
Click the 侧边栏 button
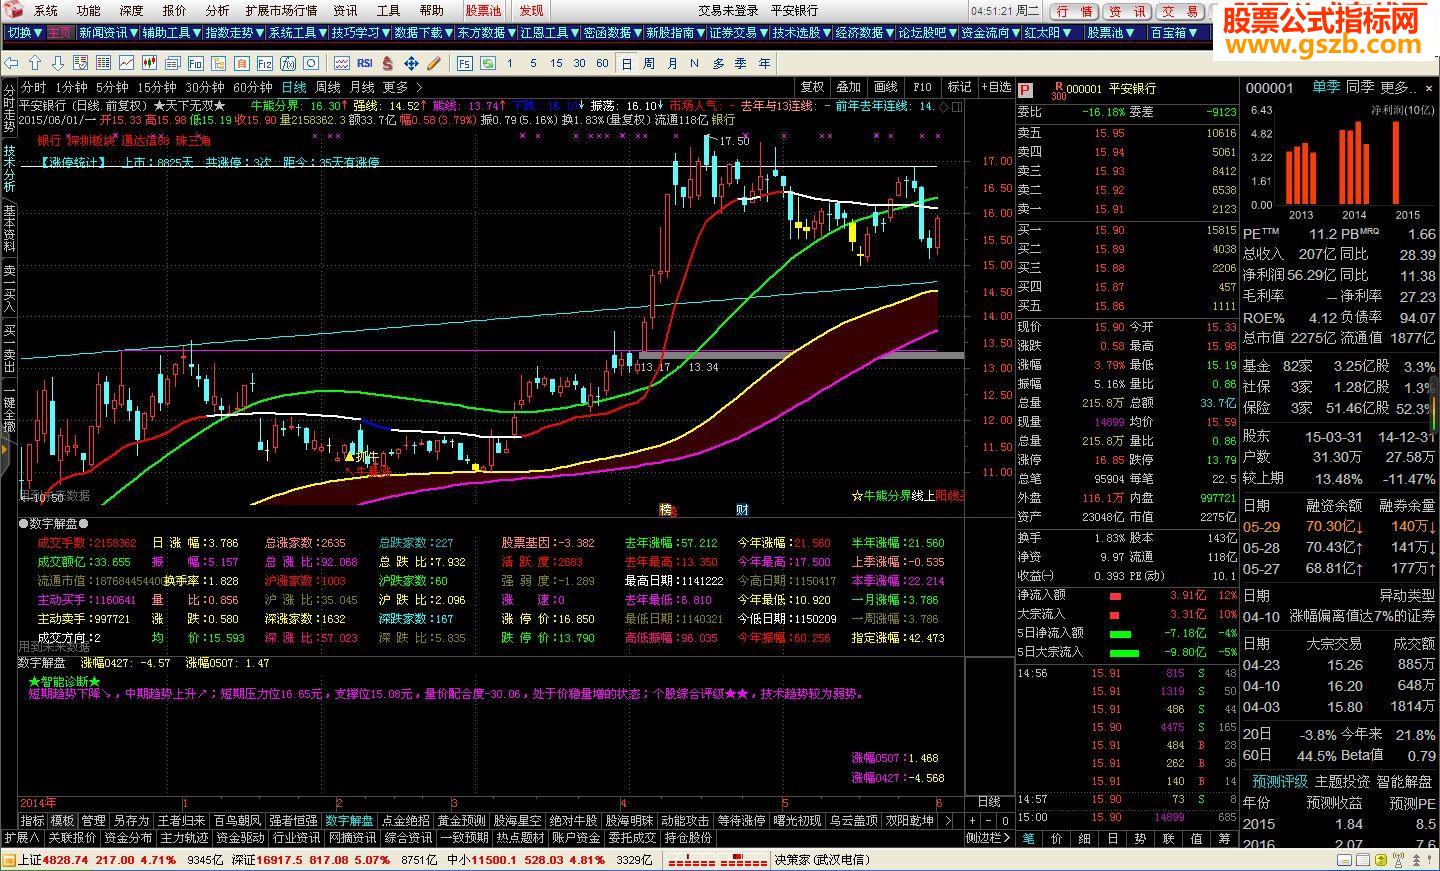(x=987, y=838)
